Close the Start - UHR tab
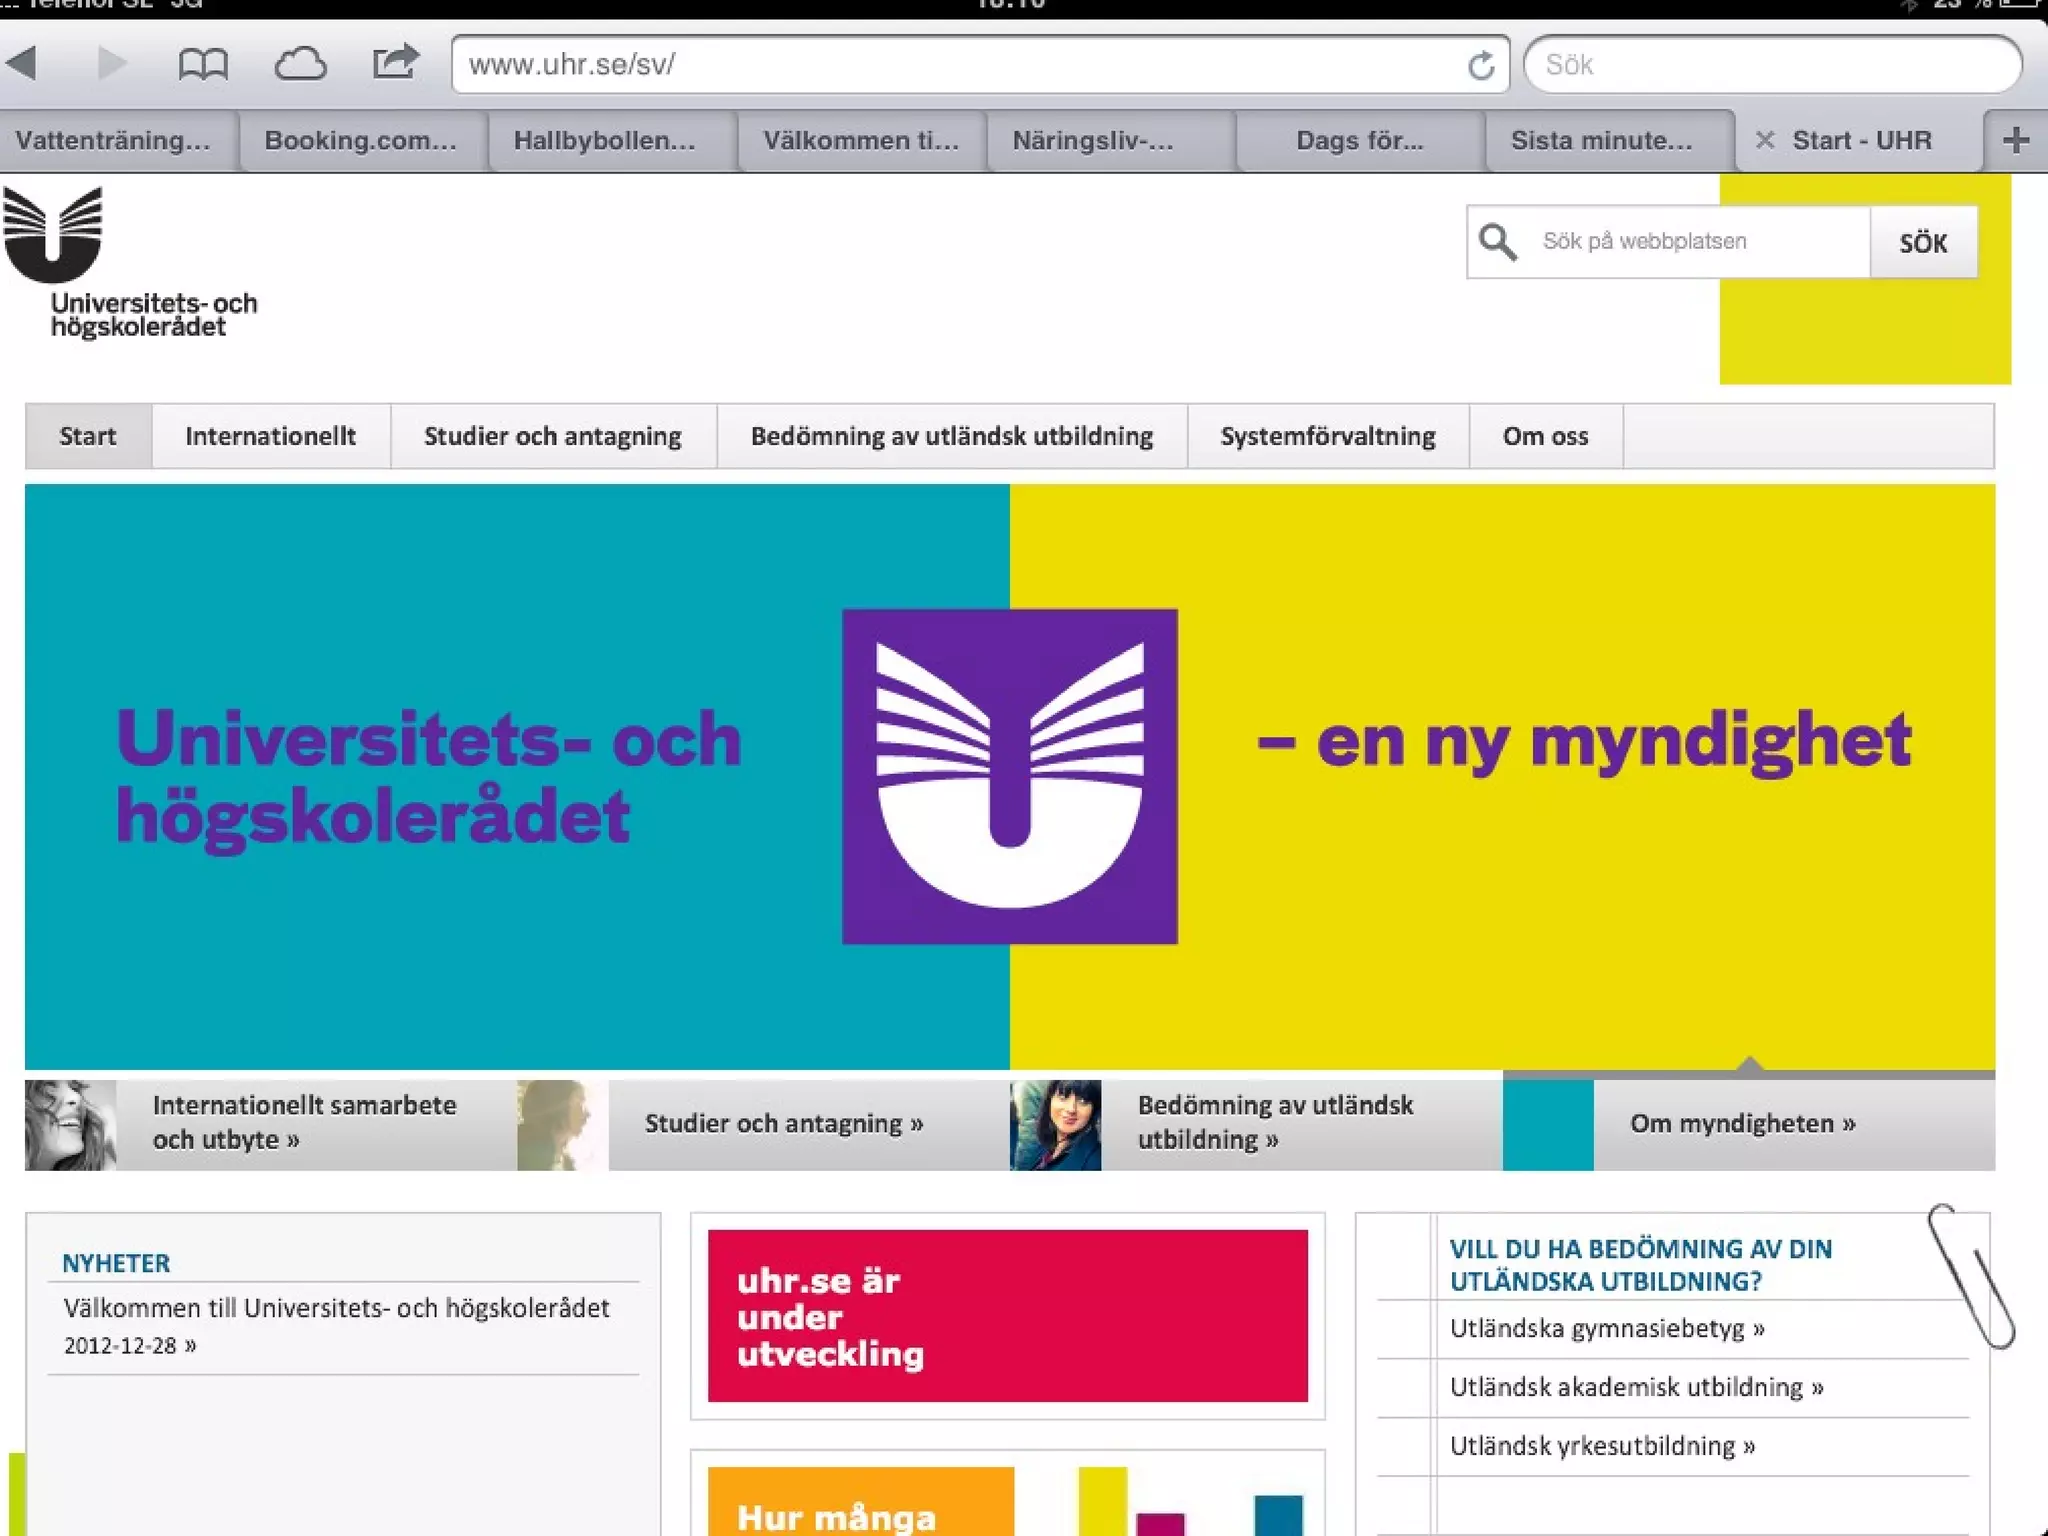The width and height of the screenshot is (2048, 1536). click(1765, 140)
